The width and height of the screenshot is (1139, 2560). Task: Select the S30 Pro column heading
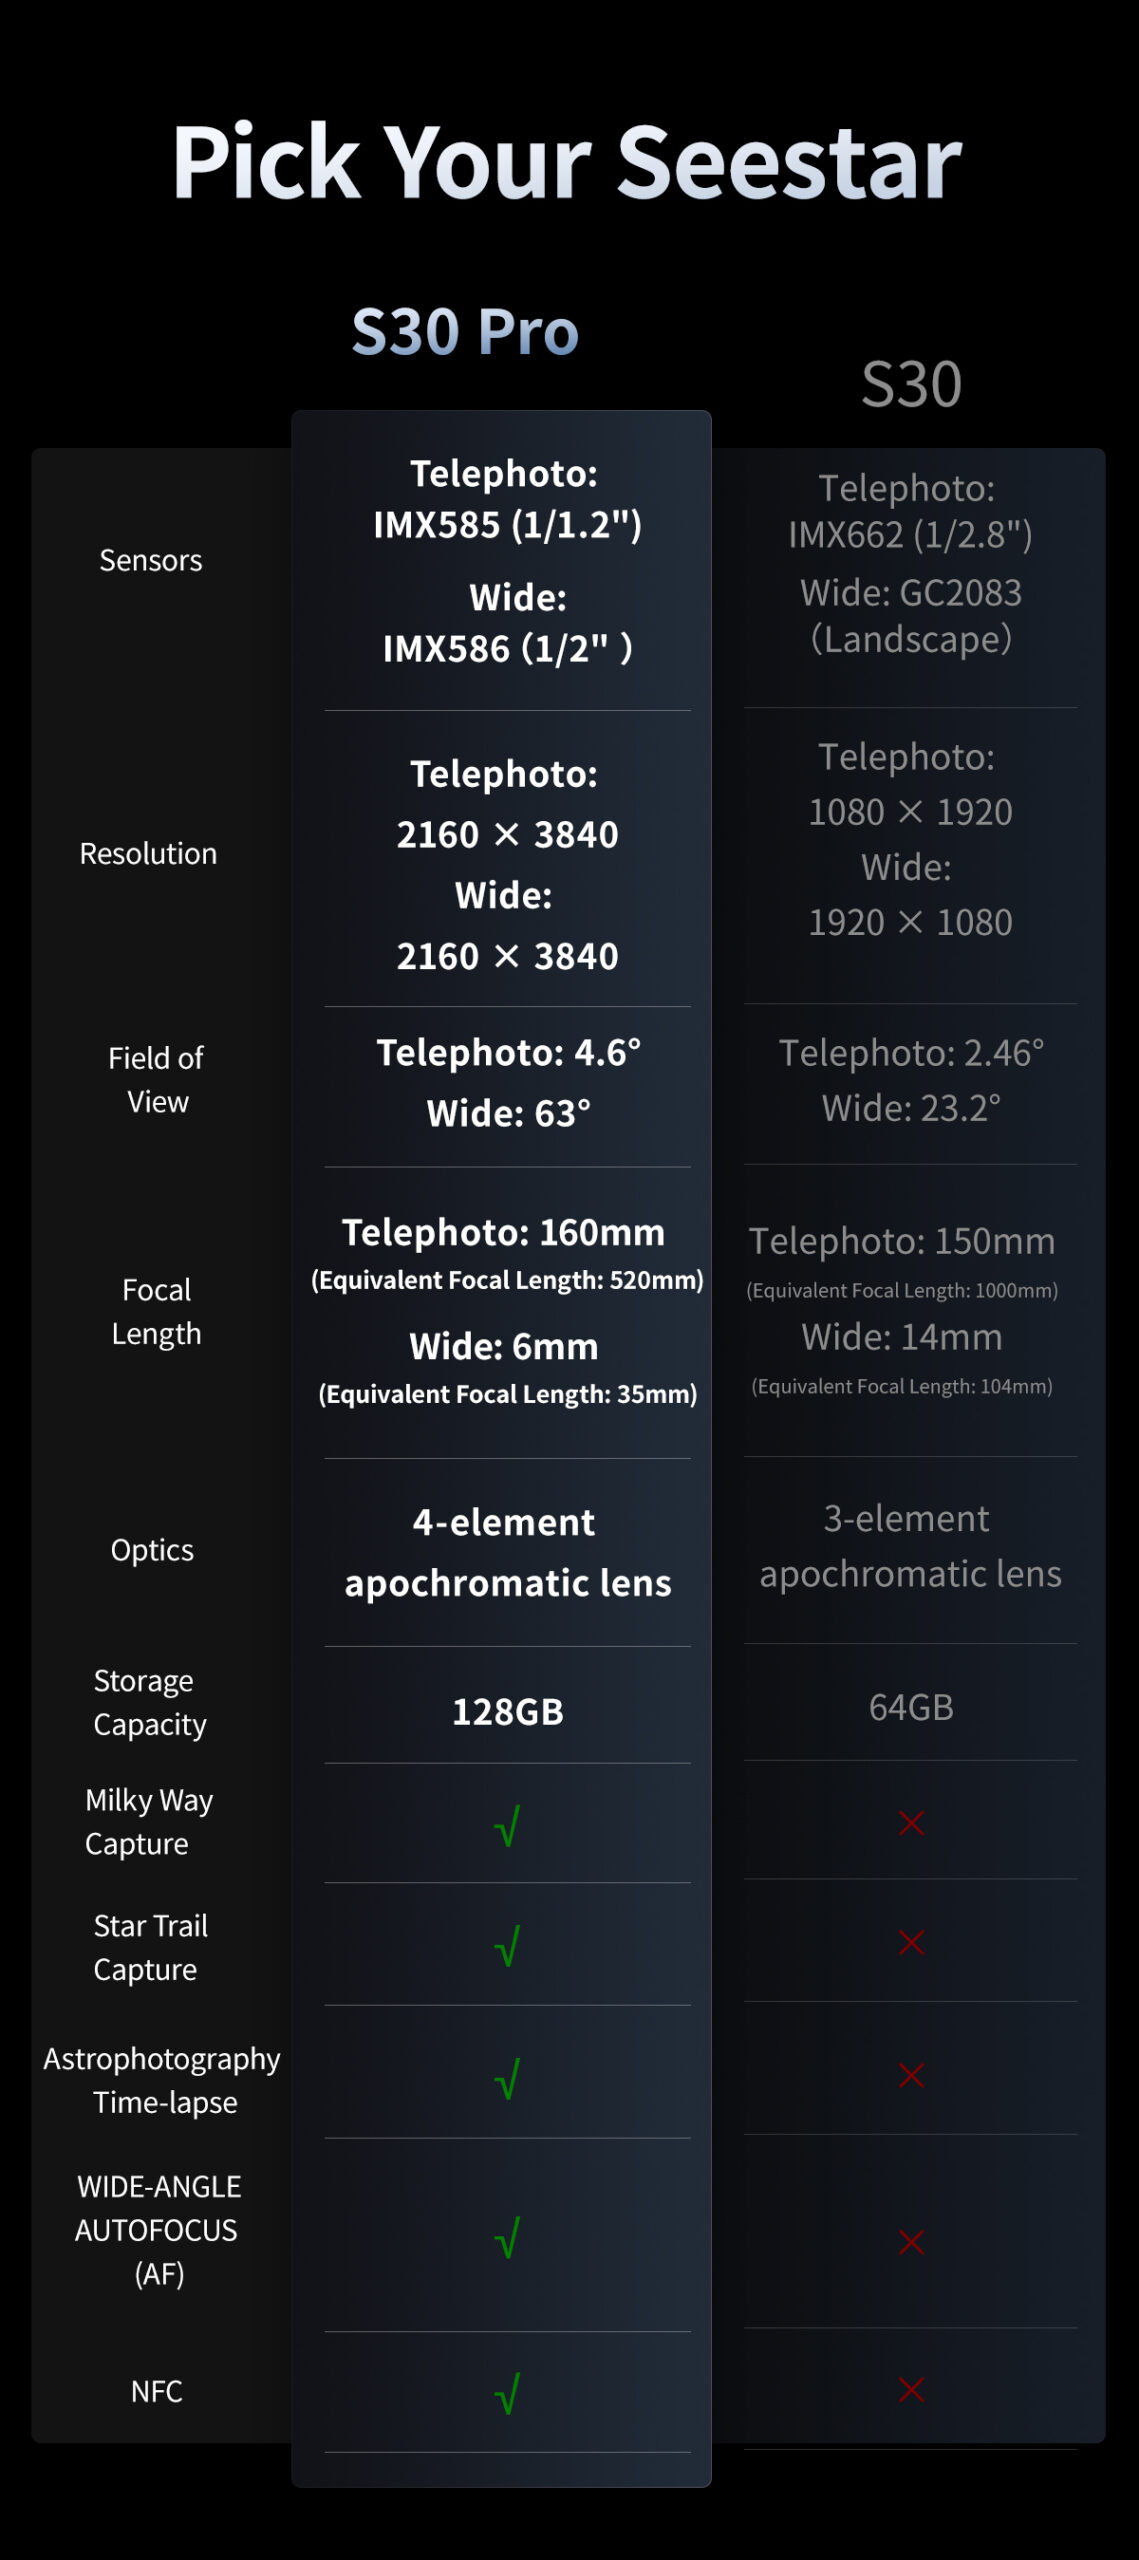click(465, 331)
